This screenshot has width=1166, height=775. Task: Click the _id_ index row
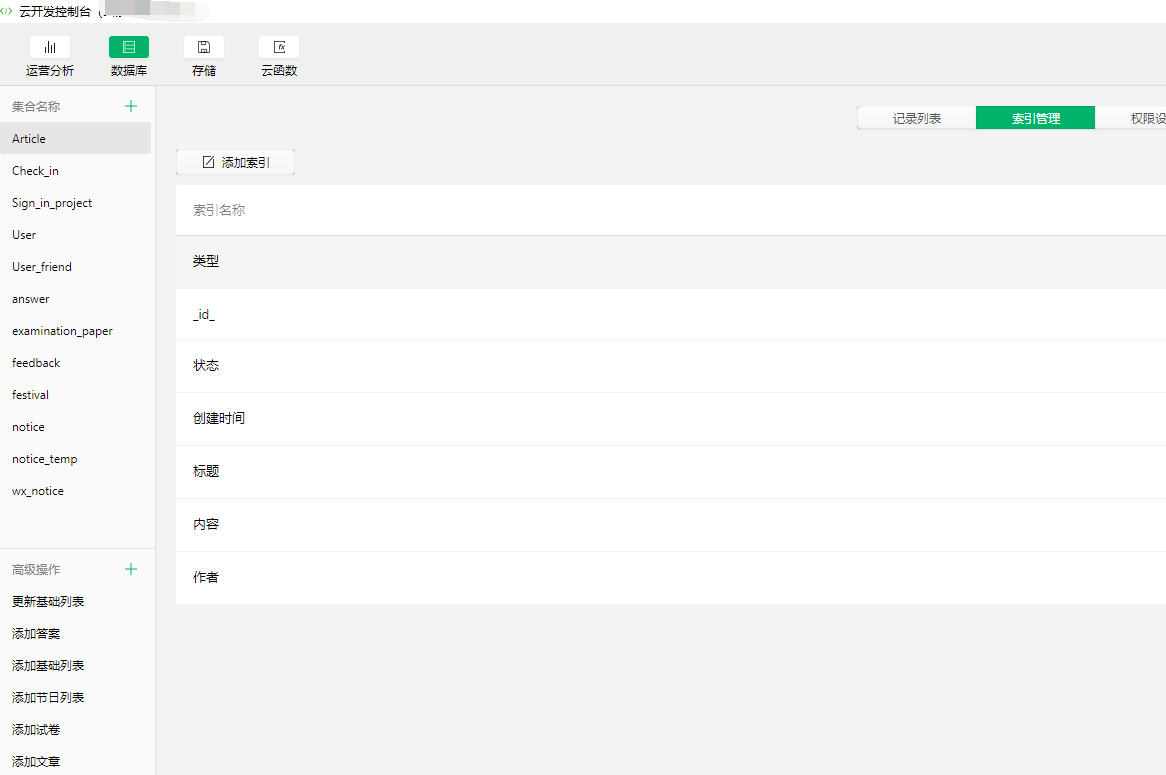[671, 315]
